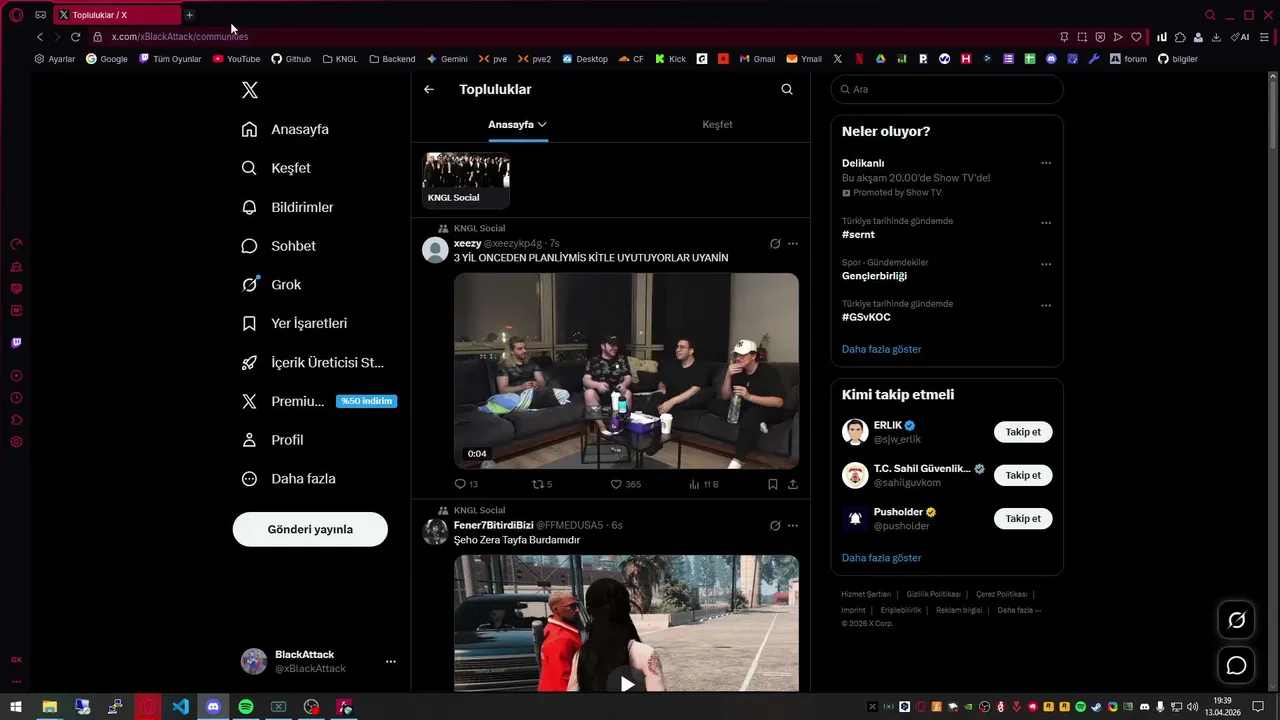
Task: Open Daha fazla menu in sidebar
Action: click(289, 479)
